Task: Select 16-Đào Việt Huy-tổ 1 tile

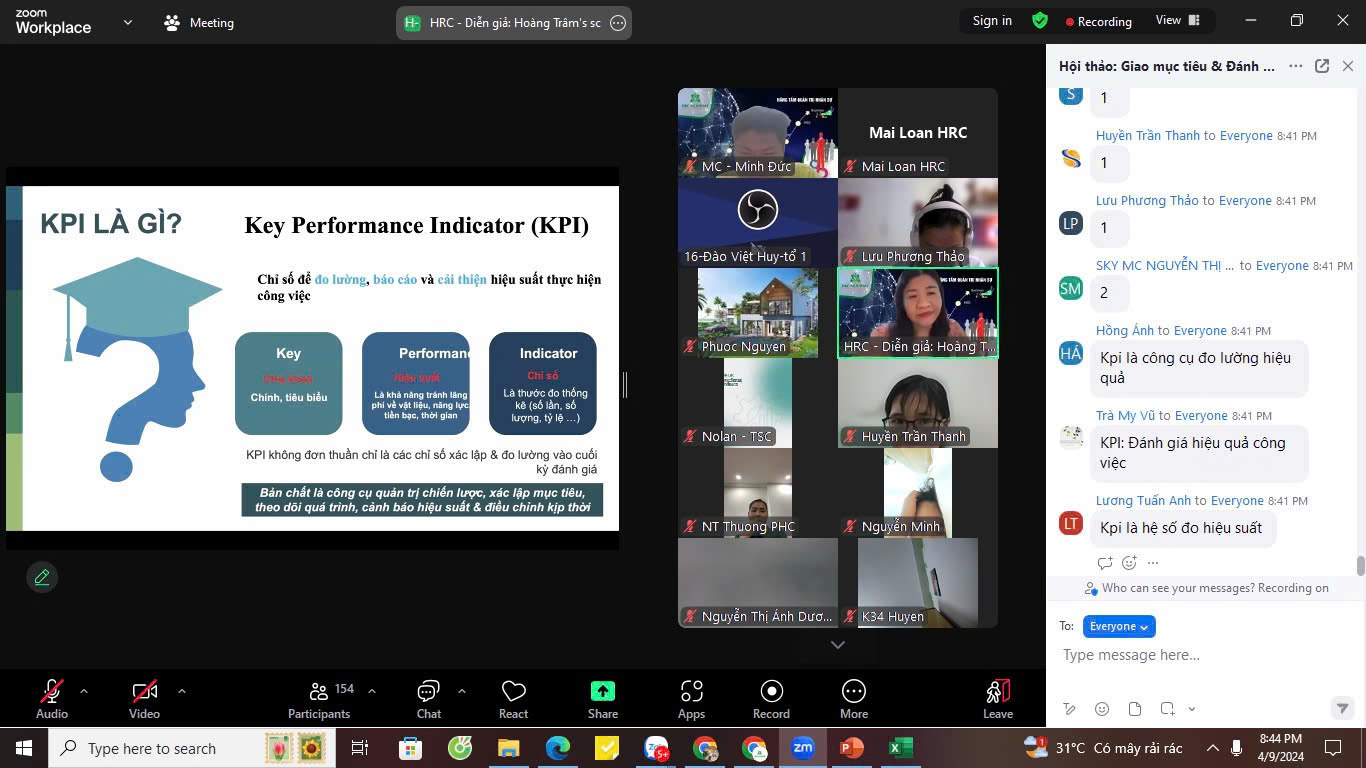Action: point(758,223)
